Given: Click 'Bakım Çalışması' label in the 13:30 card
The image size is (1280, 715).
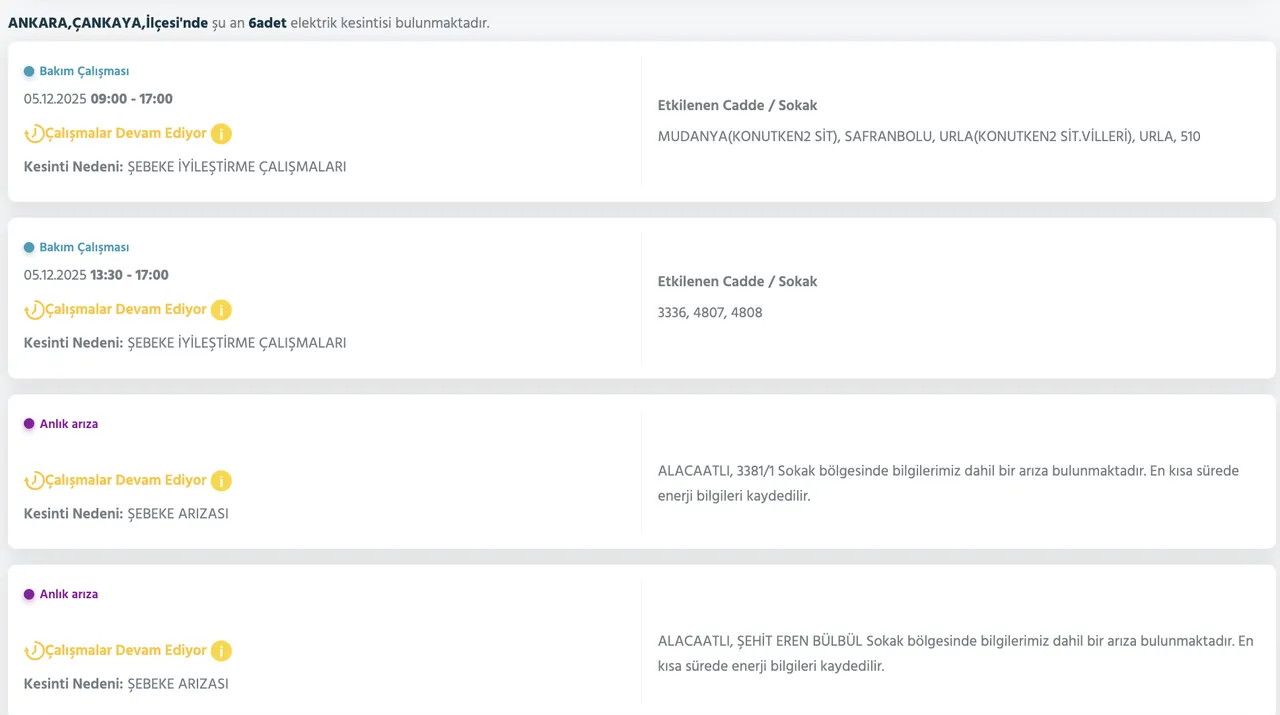Looking at the screenshot, I should tap(84, 247).
